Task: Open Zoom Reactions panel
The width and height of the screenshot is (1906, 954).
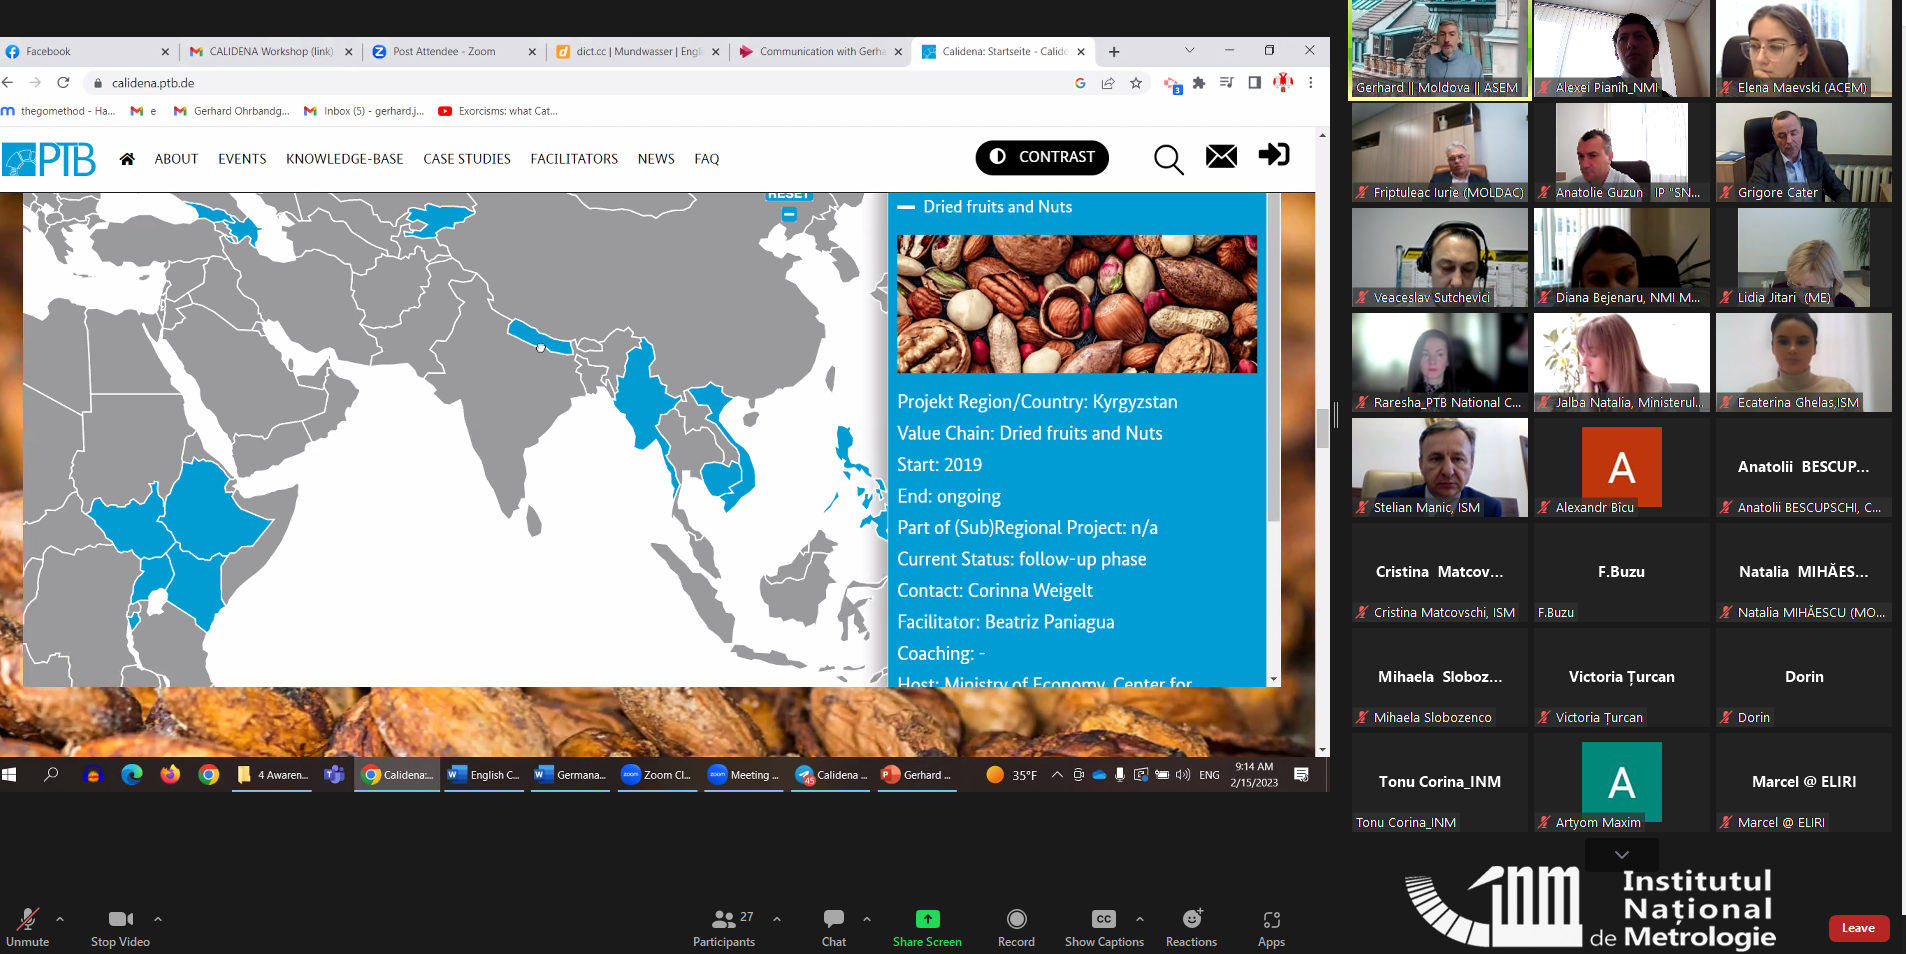Action: point(1191,927)
